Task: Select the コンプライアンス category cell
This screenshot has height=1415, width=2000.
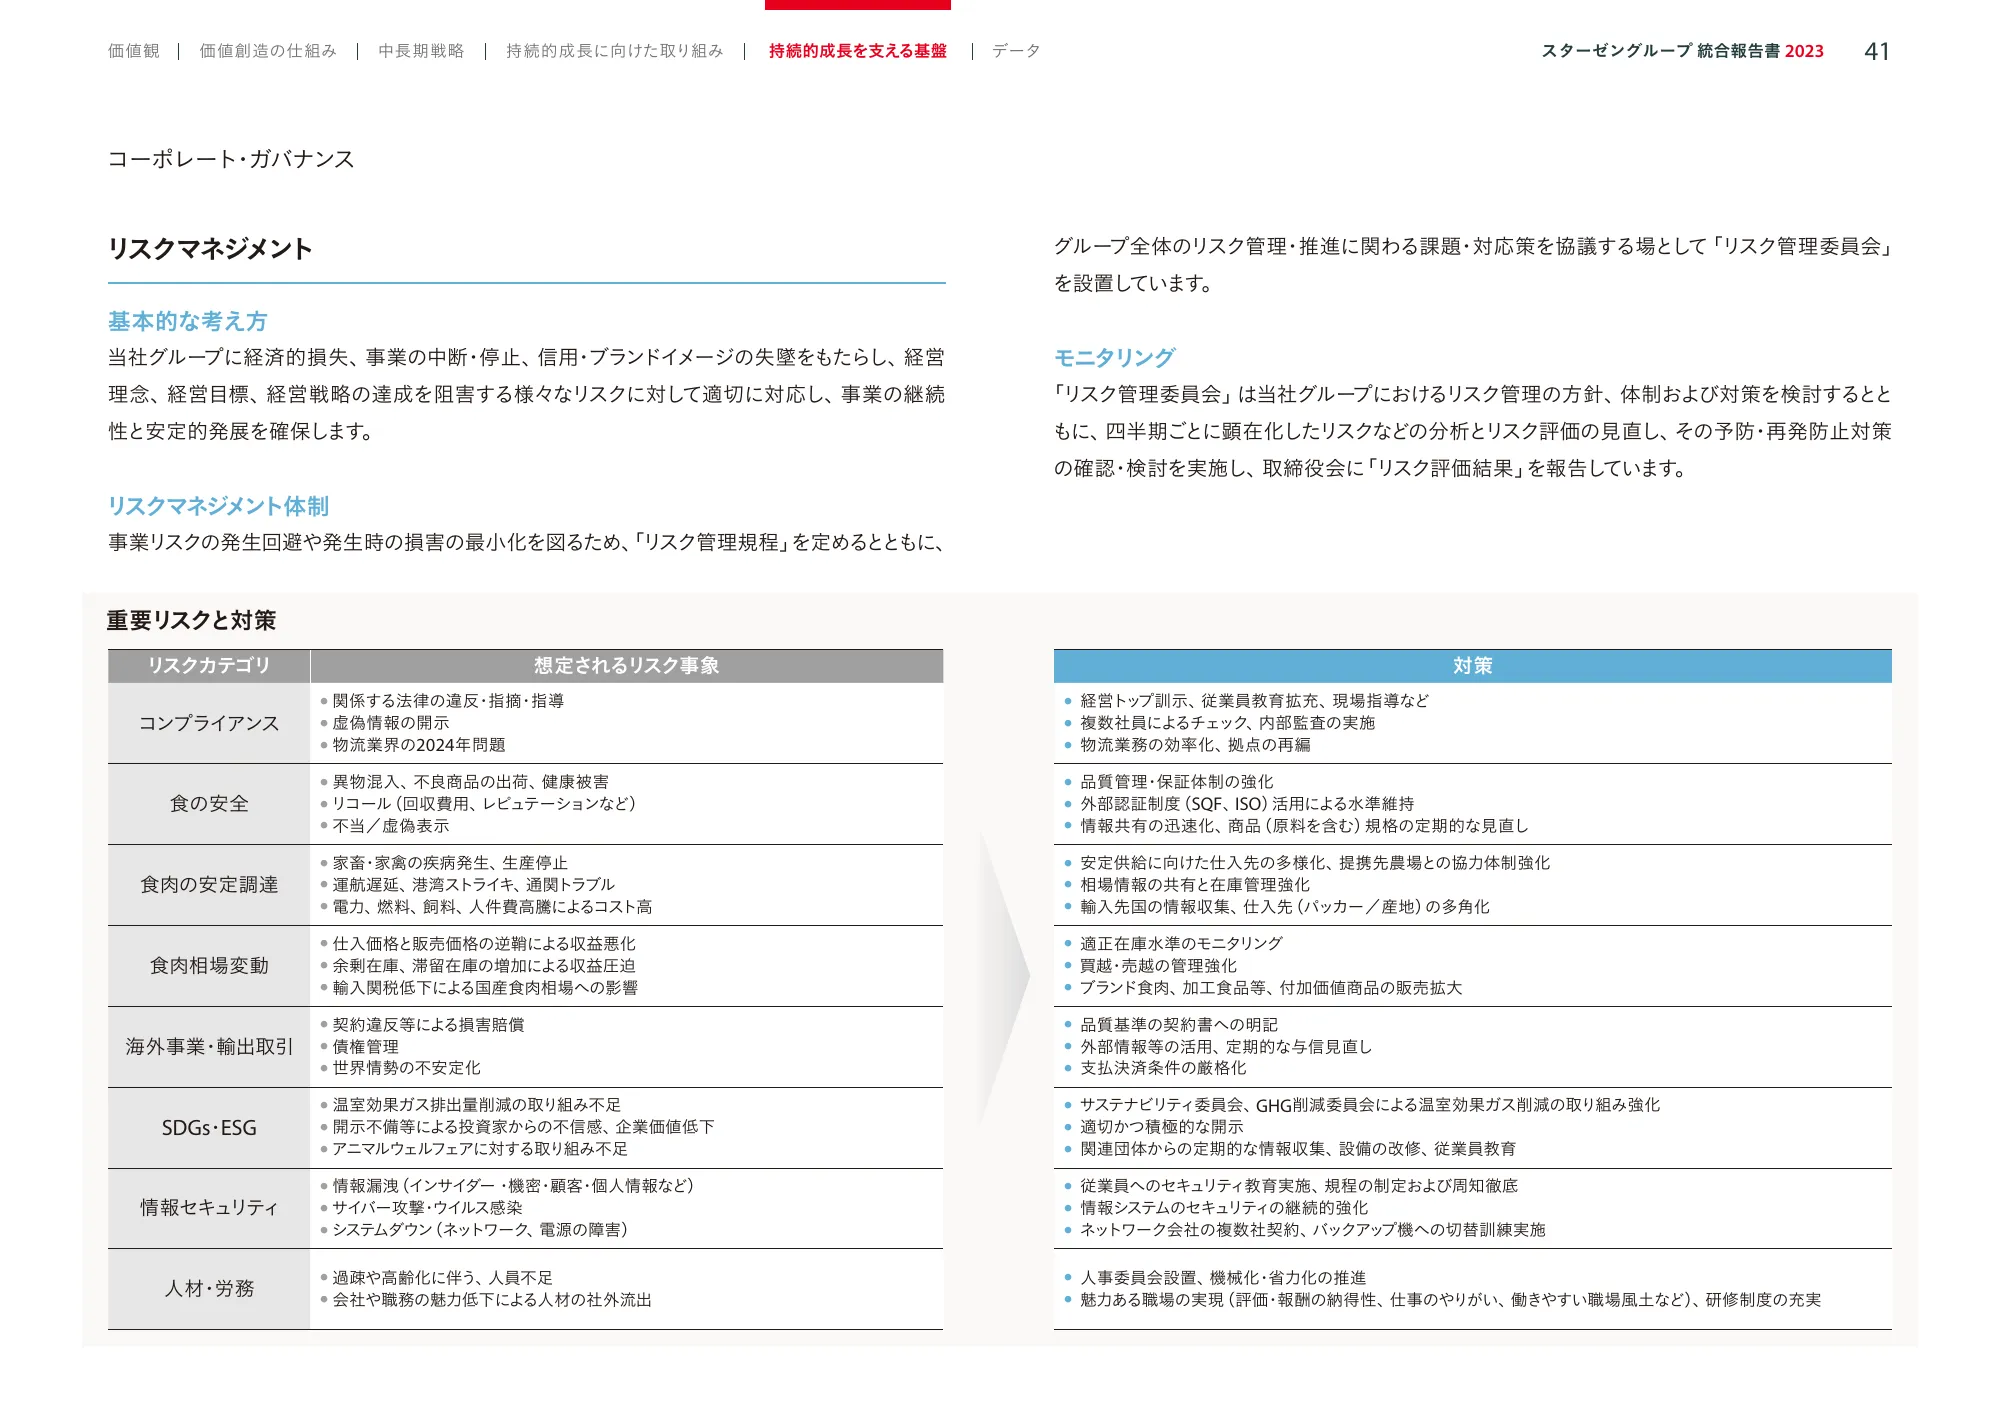Action: tap(209, 723)
